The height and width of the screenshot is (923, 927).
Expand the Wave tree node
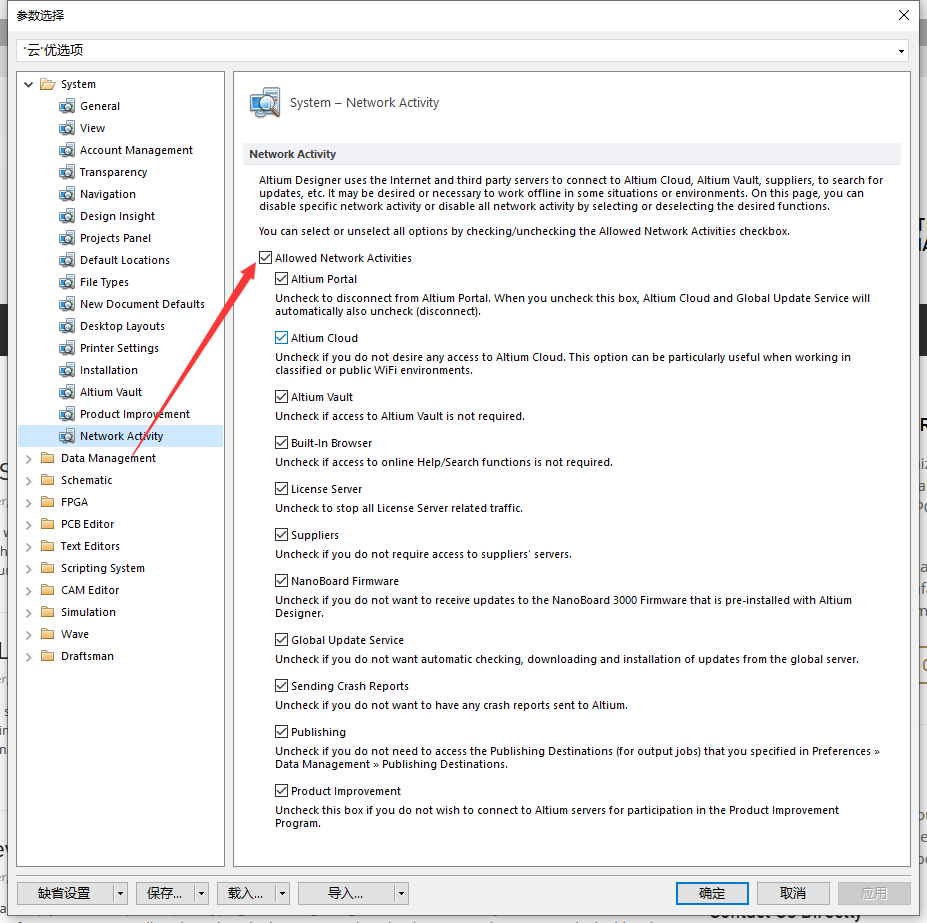click(28, 634)
